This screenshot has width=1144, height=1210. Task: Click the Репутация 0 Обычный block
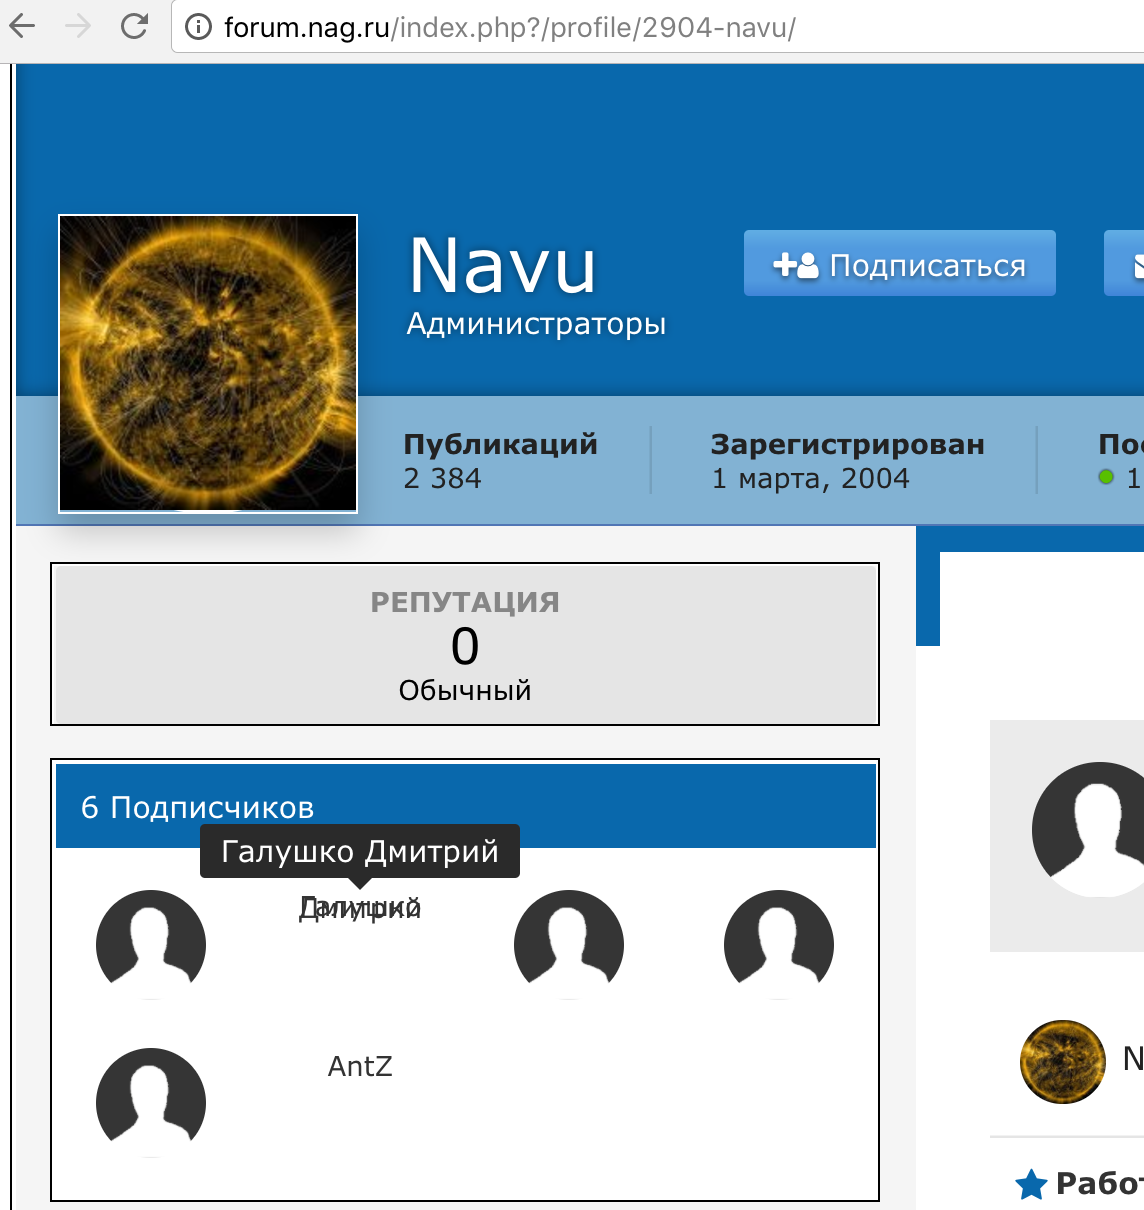point(465,645)
